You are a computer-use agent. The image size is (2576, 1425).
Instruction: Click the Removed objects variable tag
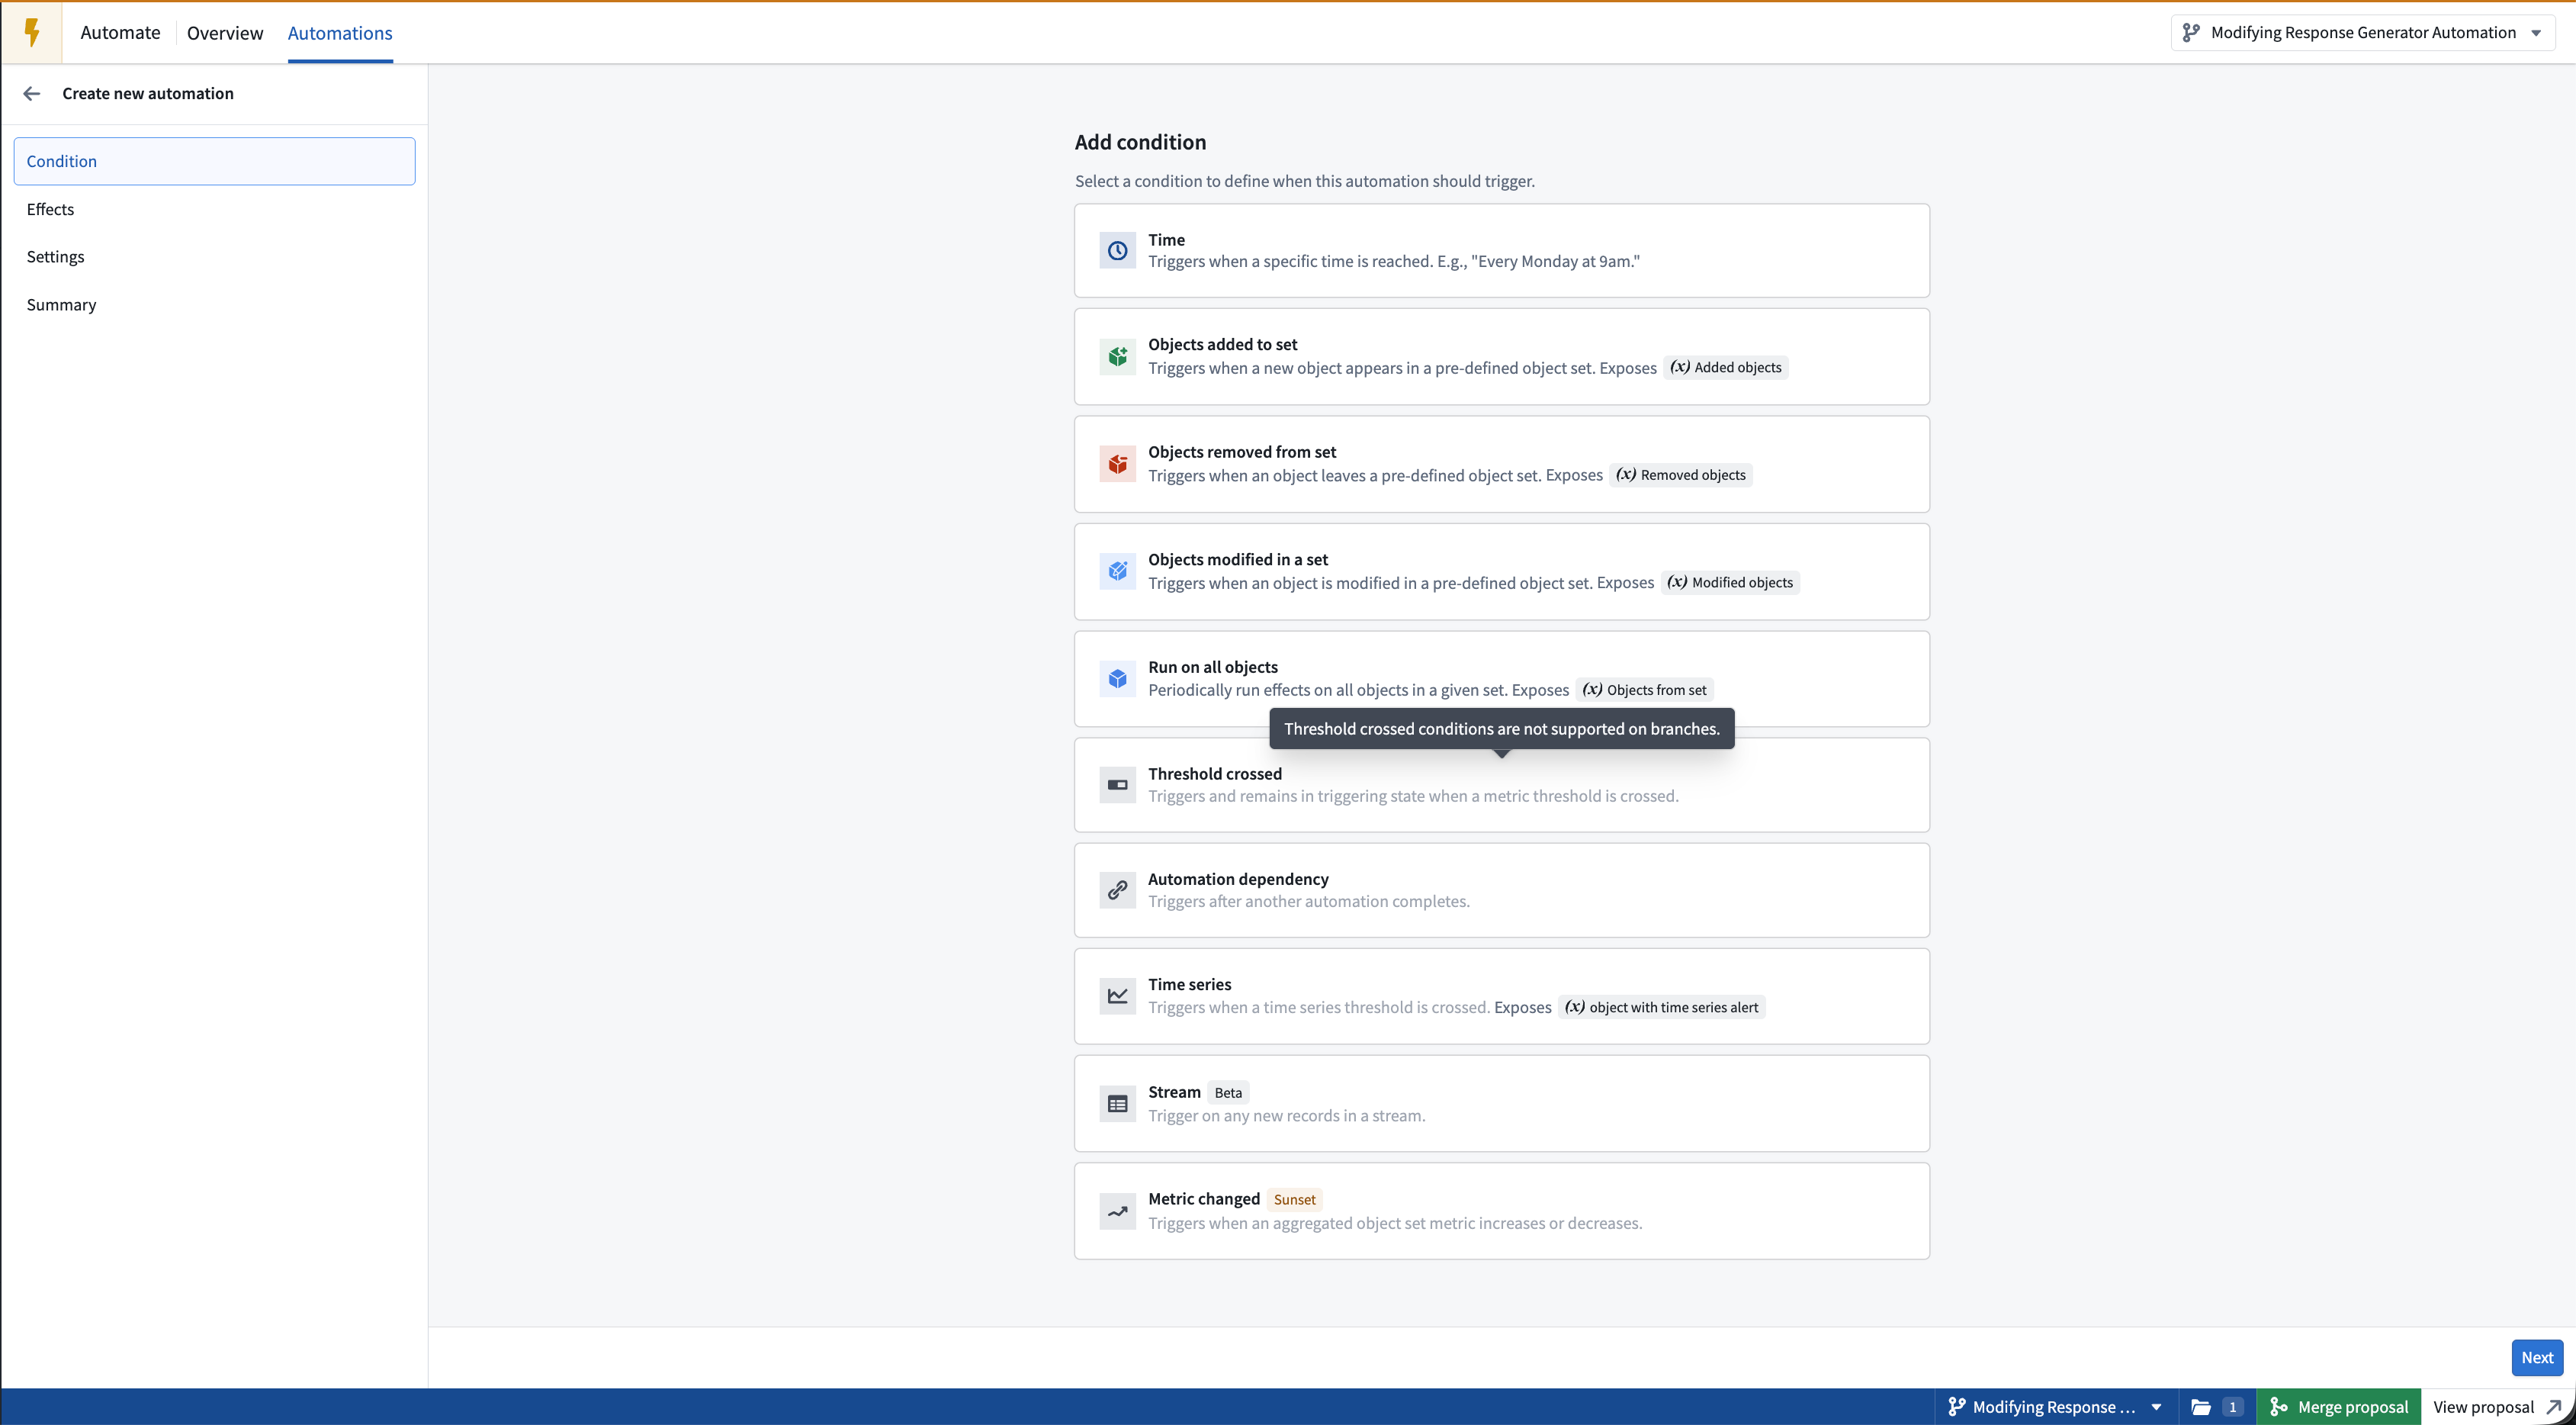coord(1681,475)
